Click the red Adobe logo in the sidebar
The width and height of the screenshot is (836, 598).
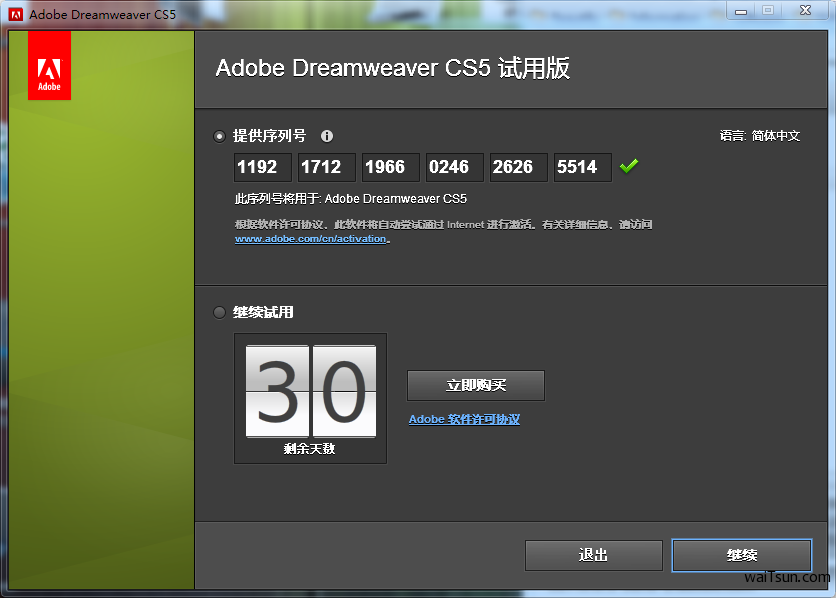coord(50,66)
